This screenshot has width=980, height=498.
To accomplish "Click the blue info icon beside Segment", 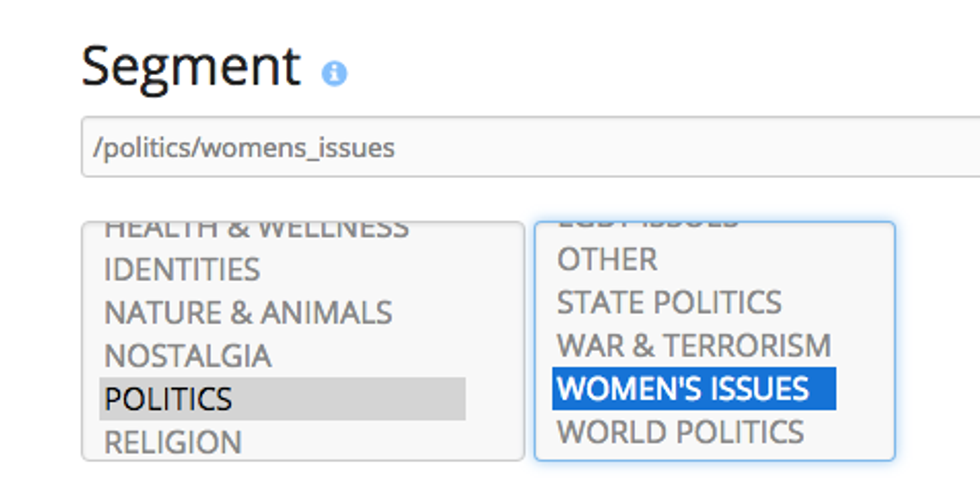I will tap(334, 74).
